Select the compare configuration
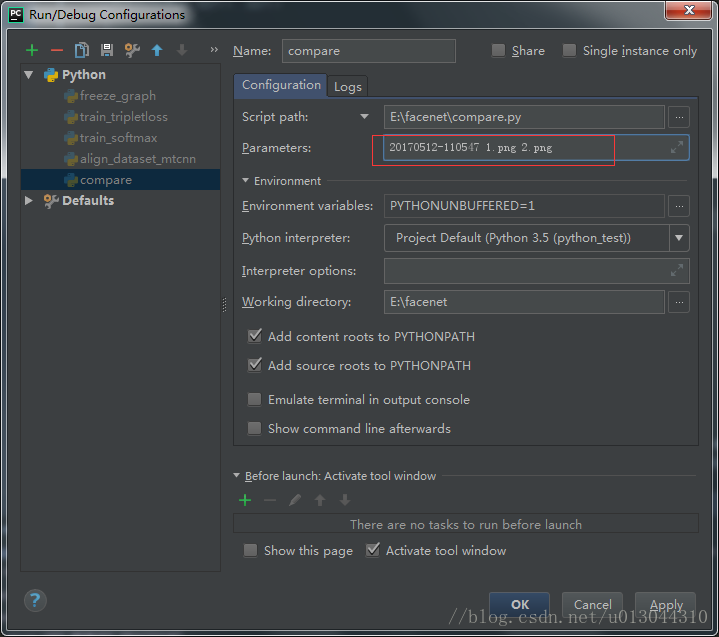This screenshot has width=719, height=637. pos(120,180)
